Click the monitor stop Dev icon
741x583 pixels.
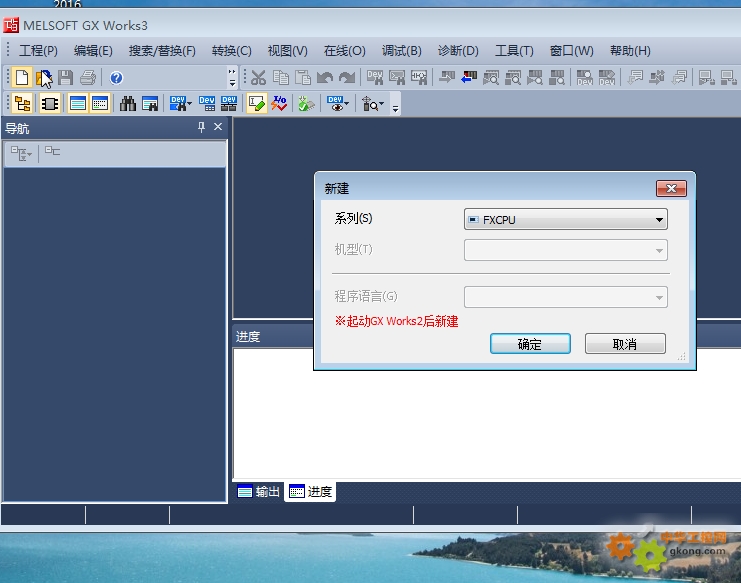(x=607, y=77)
